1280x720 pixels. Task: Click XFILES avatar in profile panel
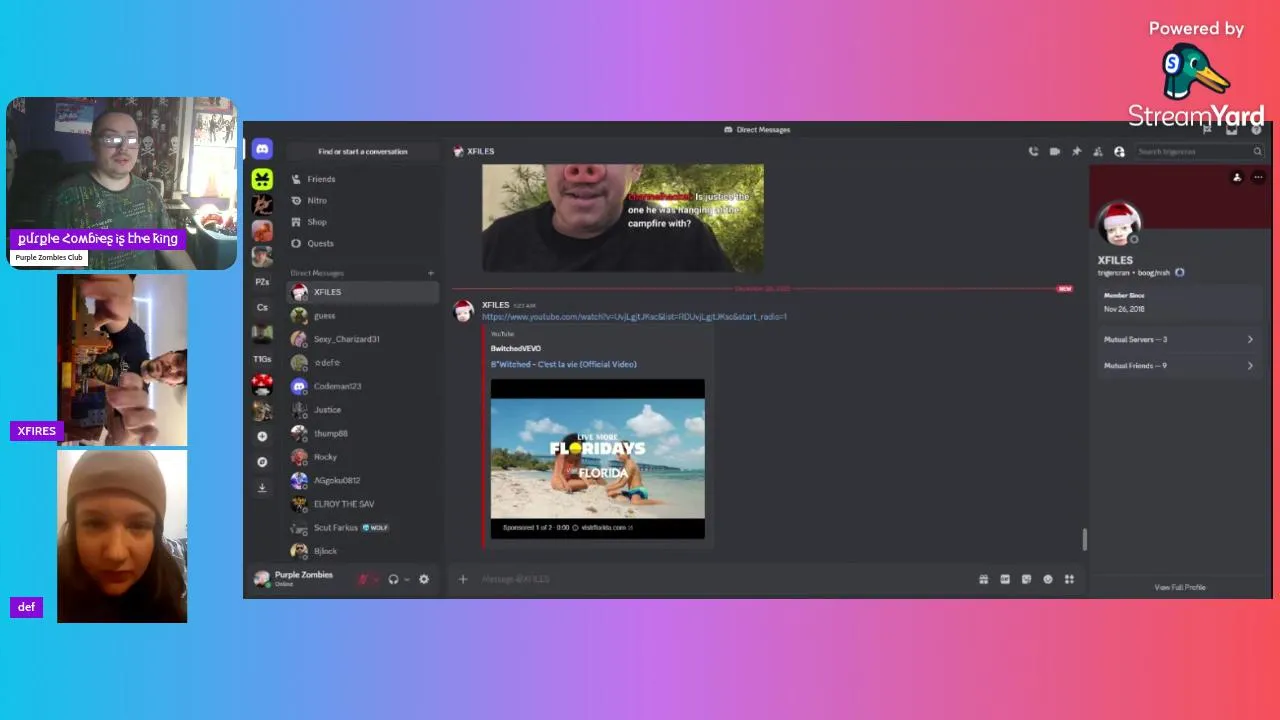pyautogui.click(x=1118, y=225)
